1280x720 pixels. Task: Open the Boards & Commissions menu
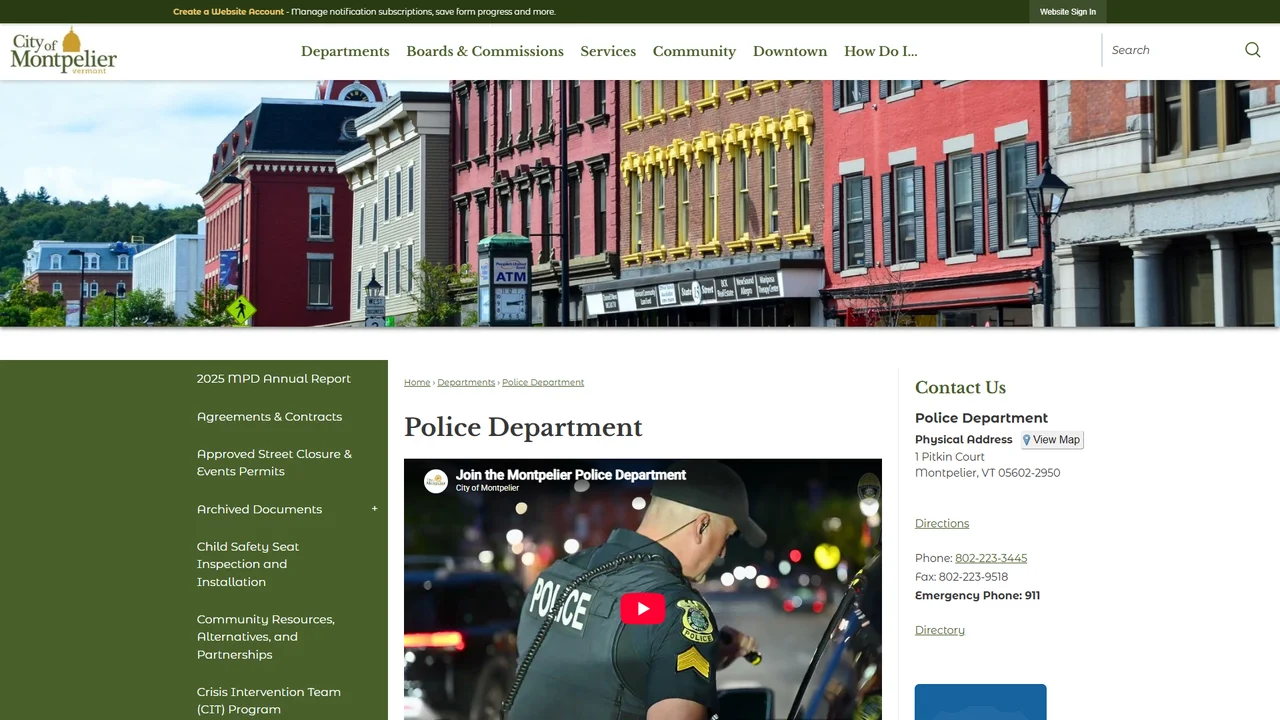[x=485, y=51]
